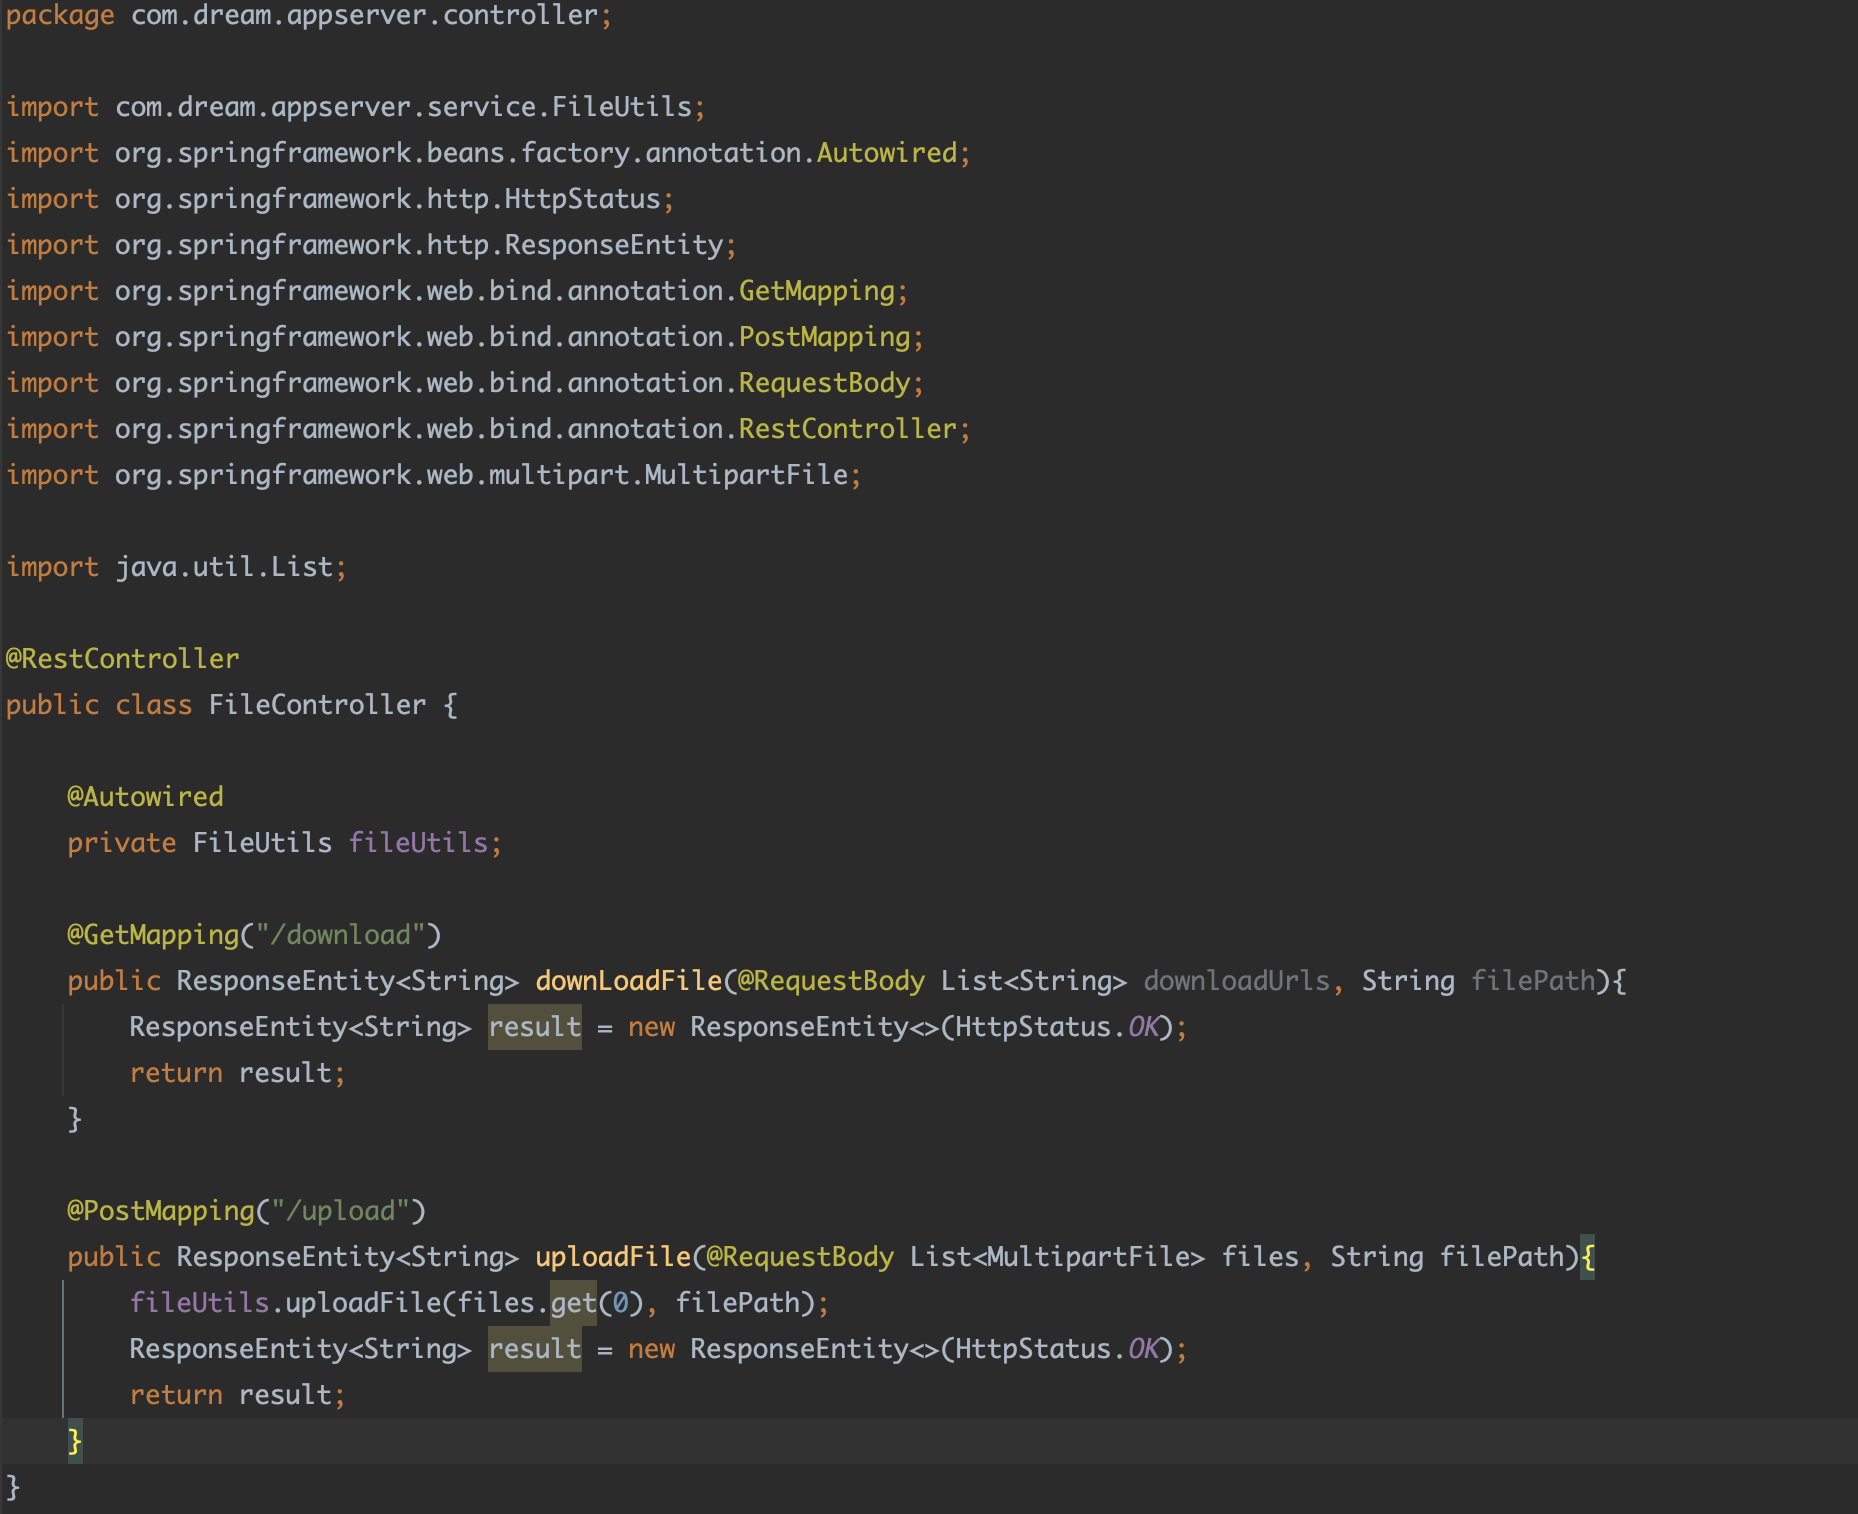
Task: Click "Autowired" in the beans.factory import line
Action: click(887, 153)
